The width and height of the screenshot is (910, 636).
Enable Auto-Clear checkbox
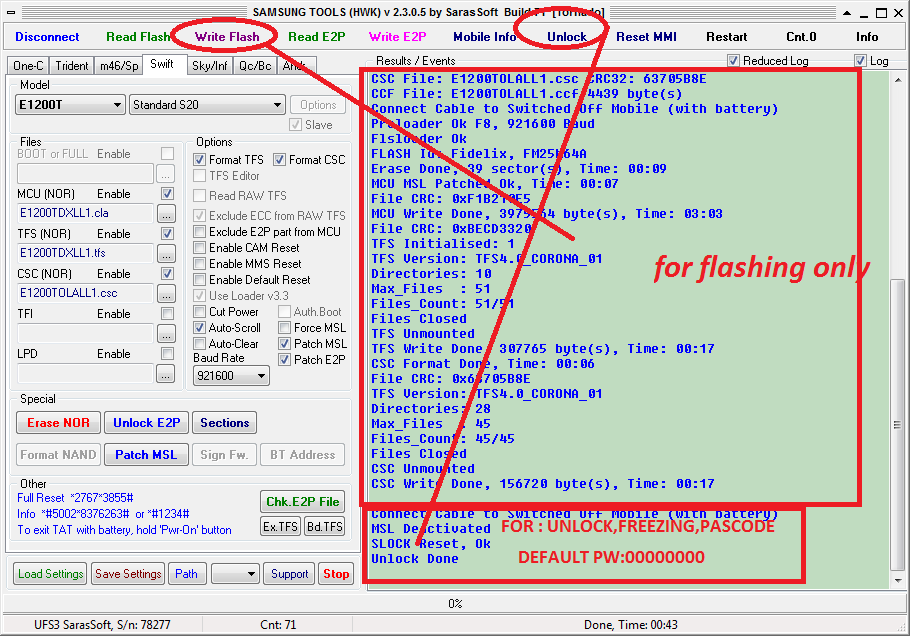click(200, 344)
